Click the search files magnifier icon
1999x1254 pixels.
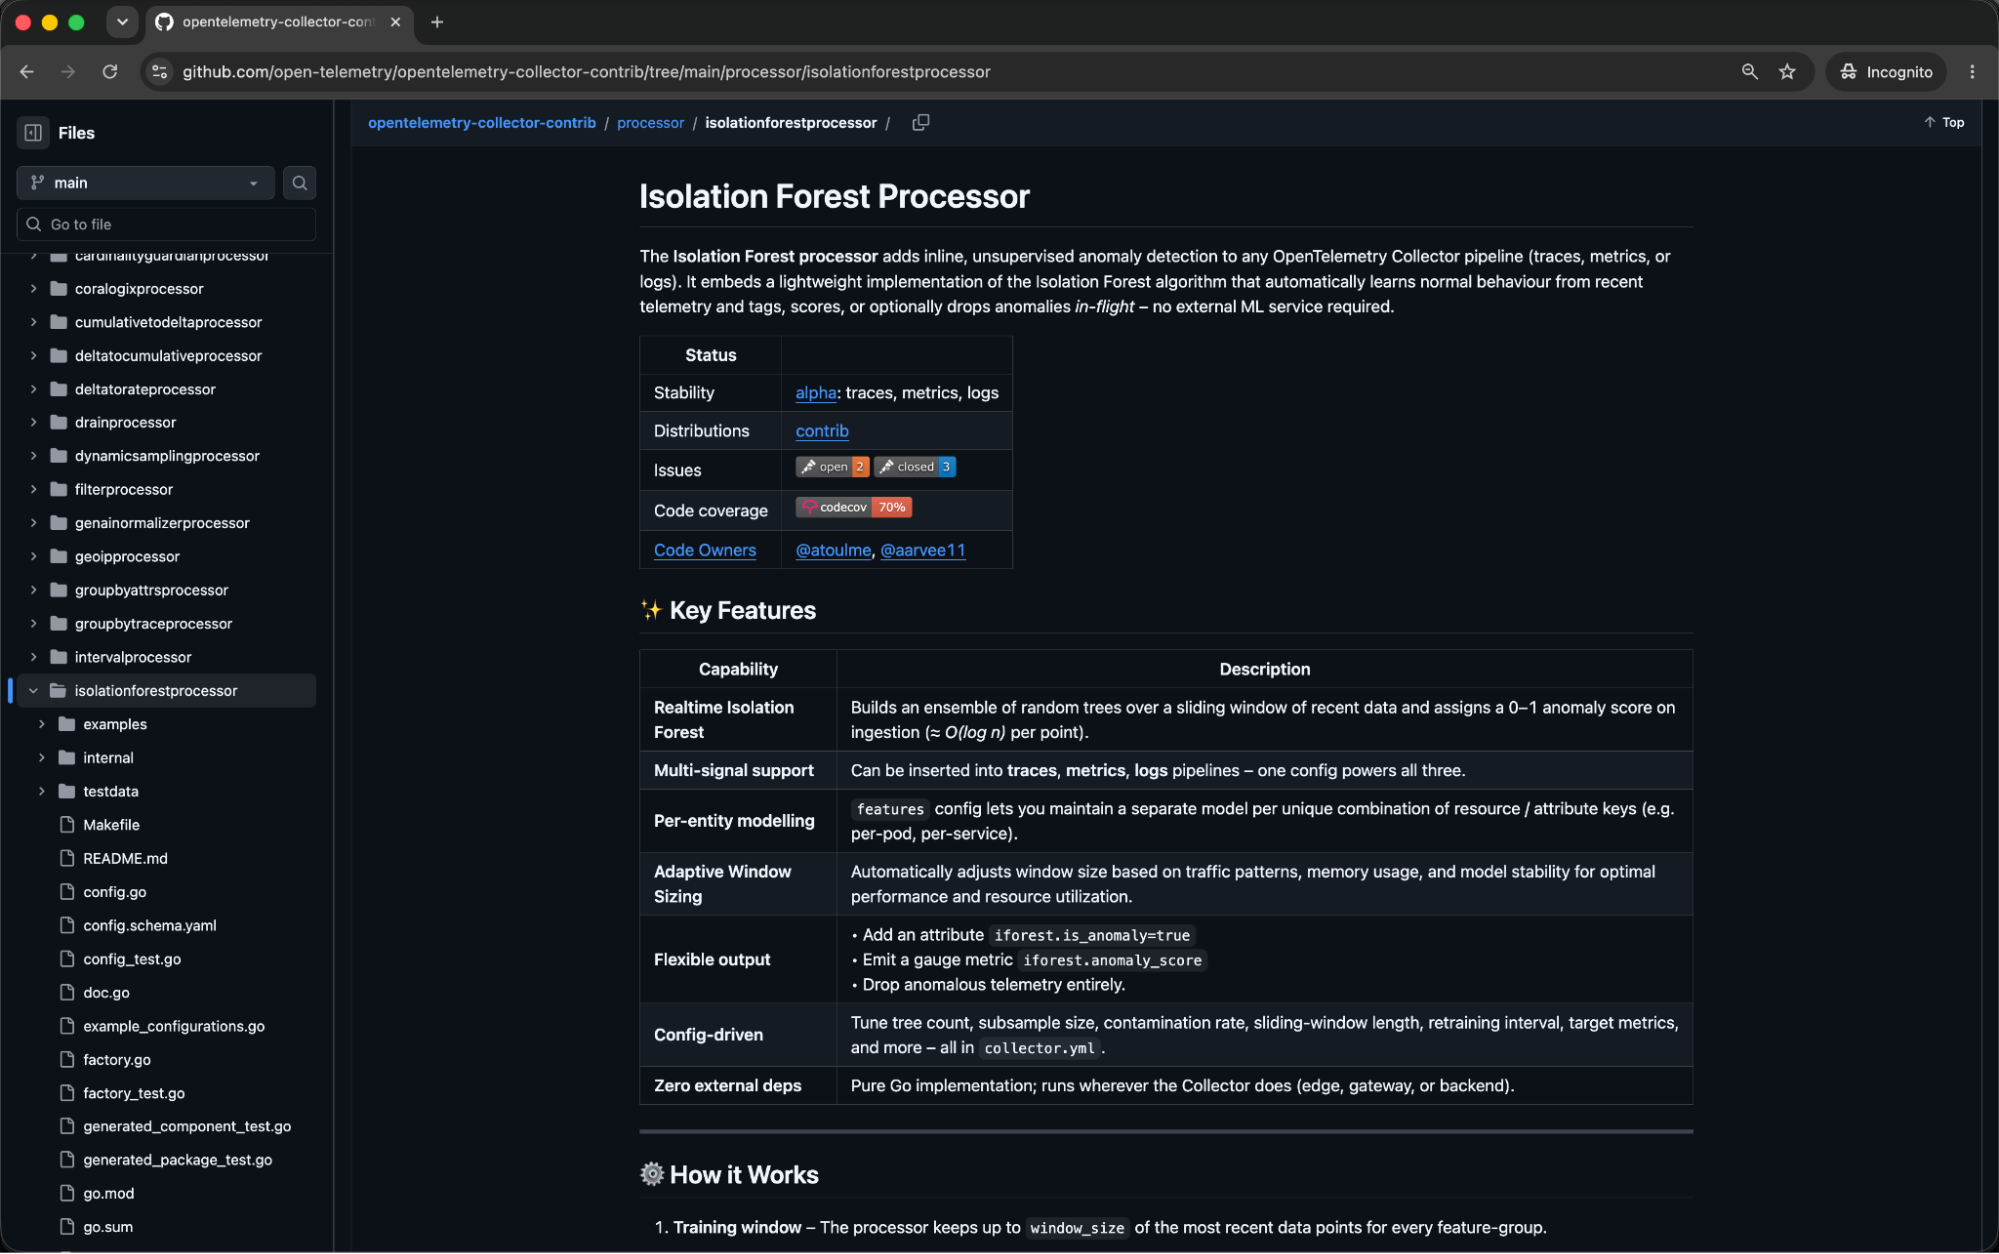point(299,183)
